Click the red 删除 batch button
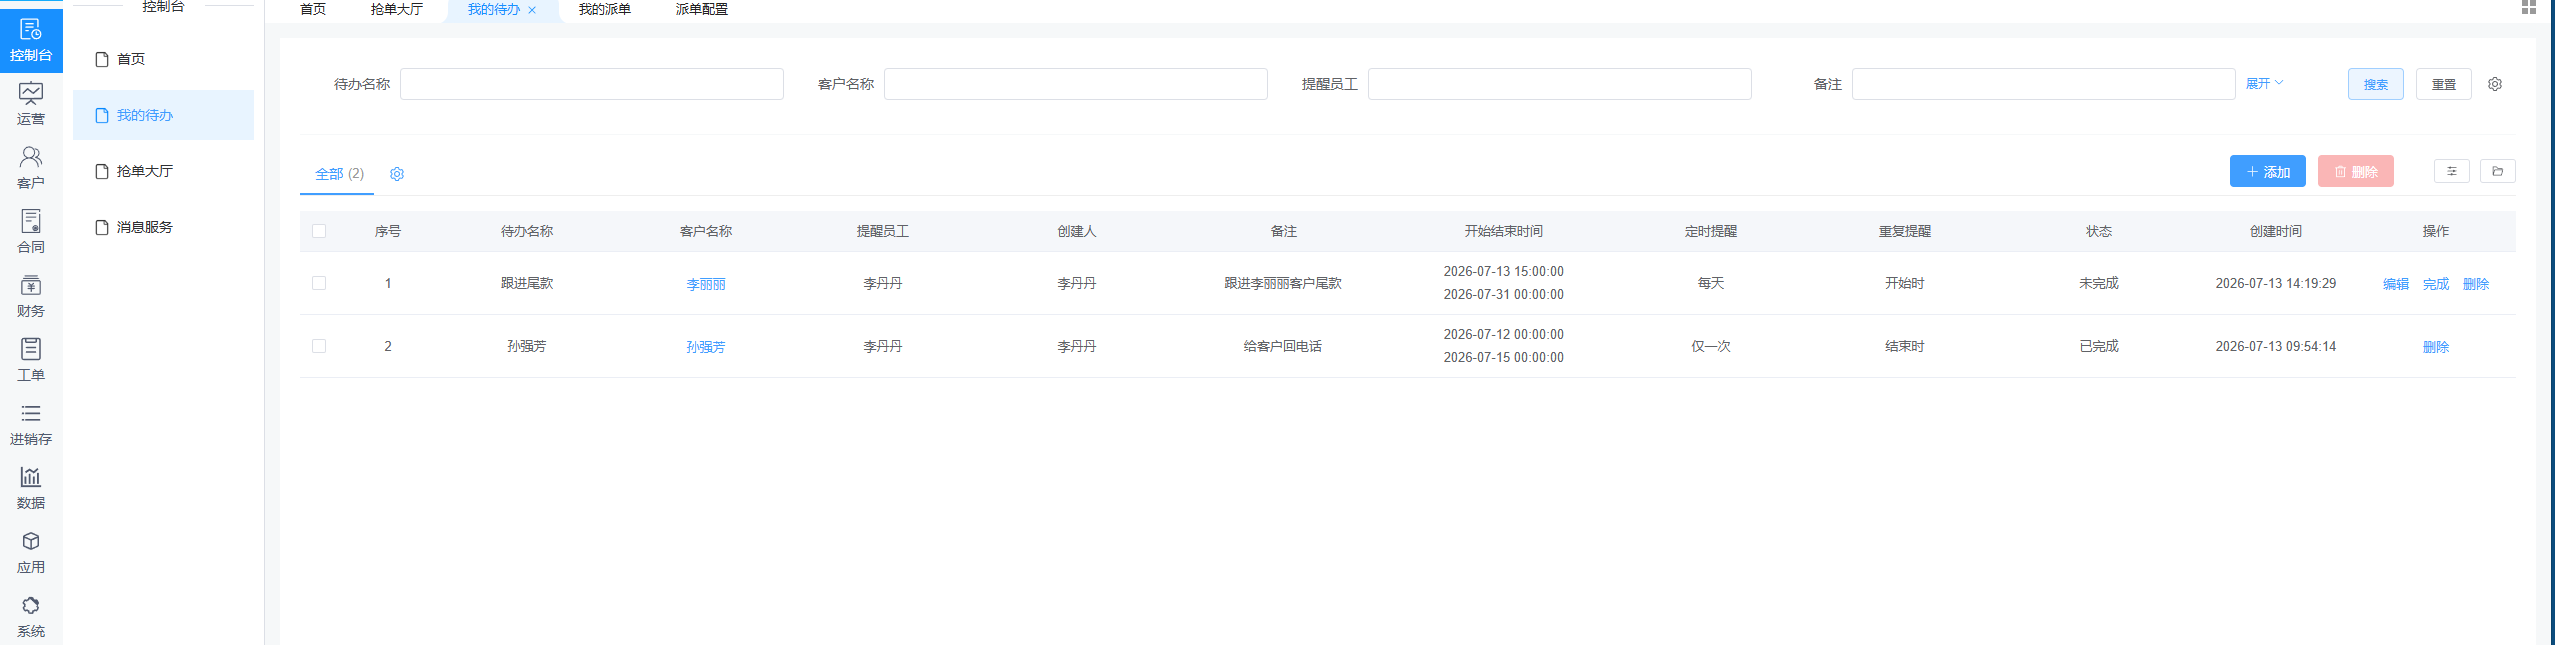This screenshot has height=645, width=2555. click(x=2355, y=171)
